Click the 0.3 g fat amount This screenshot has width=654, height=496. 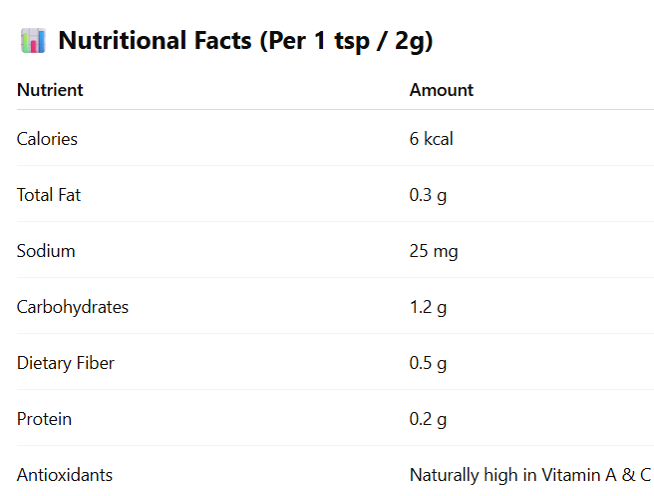pos(428,195)
